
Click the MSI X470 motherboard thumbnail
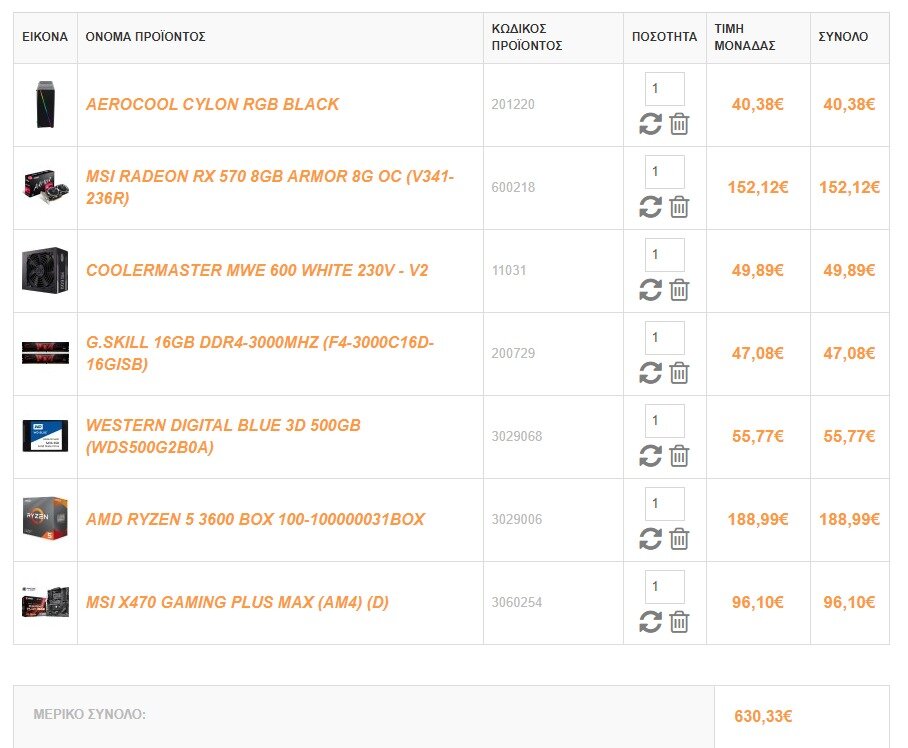(45, 602)
